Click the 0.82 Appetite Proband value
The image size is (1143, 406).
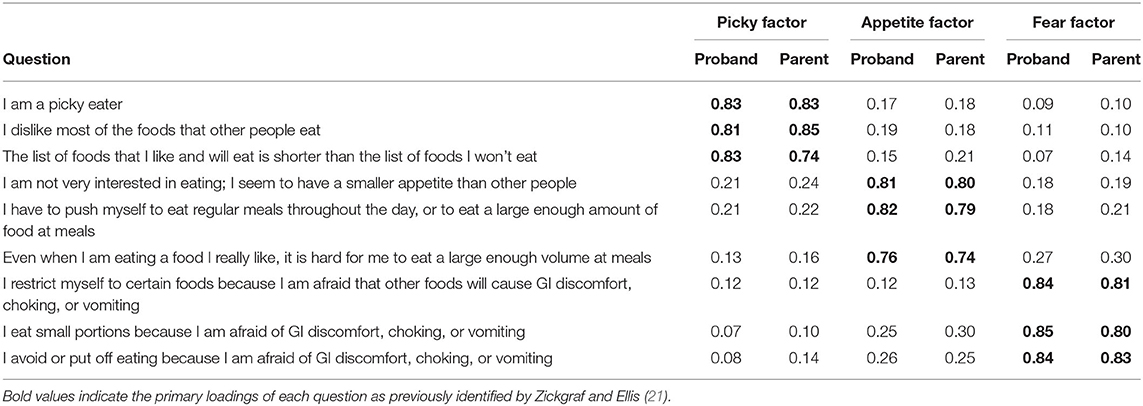click(881, 210)
